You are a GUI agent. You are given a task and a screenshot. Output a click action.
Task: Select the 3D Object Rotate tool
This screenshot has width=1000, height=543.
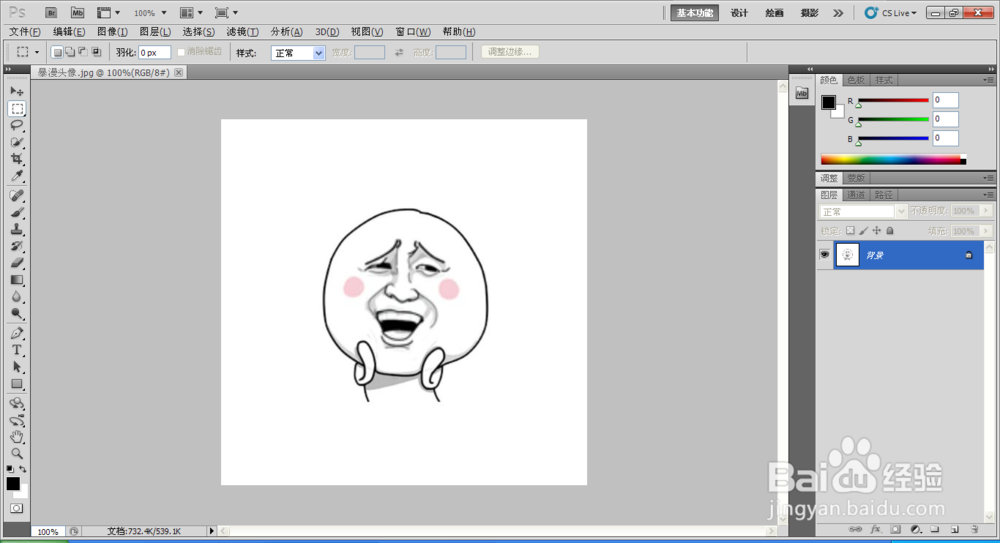(17, 403)
